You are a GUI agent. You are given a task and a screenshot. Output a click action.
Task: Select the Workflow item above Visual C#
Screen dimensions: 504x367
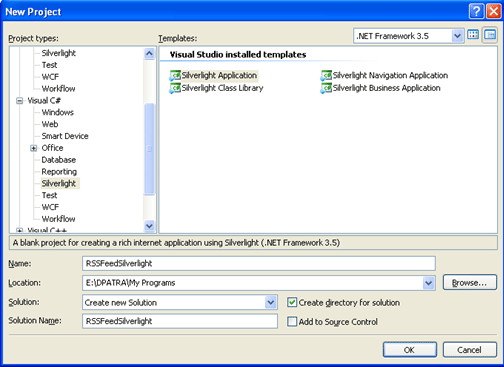(58, 89)
